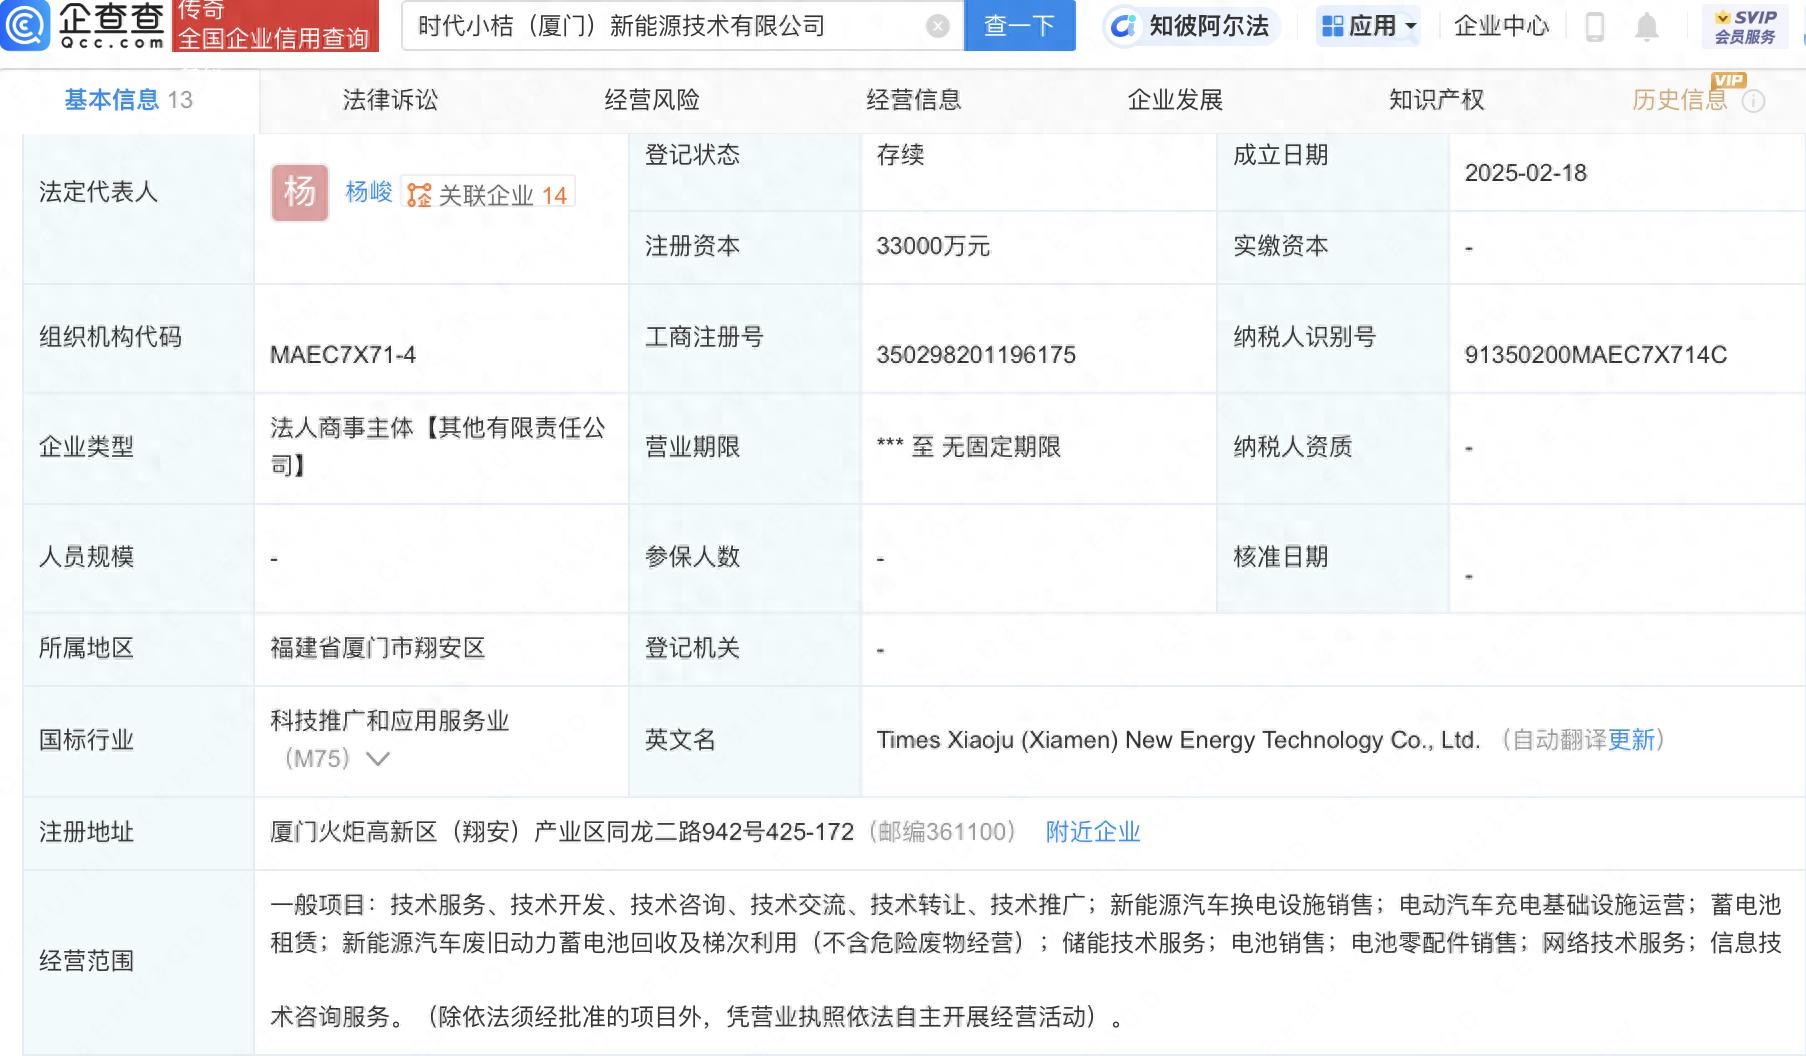The image size is (1806, 1056).
Task: Open the 知识产权 tab
Action: (1436, 100)
